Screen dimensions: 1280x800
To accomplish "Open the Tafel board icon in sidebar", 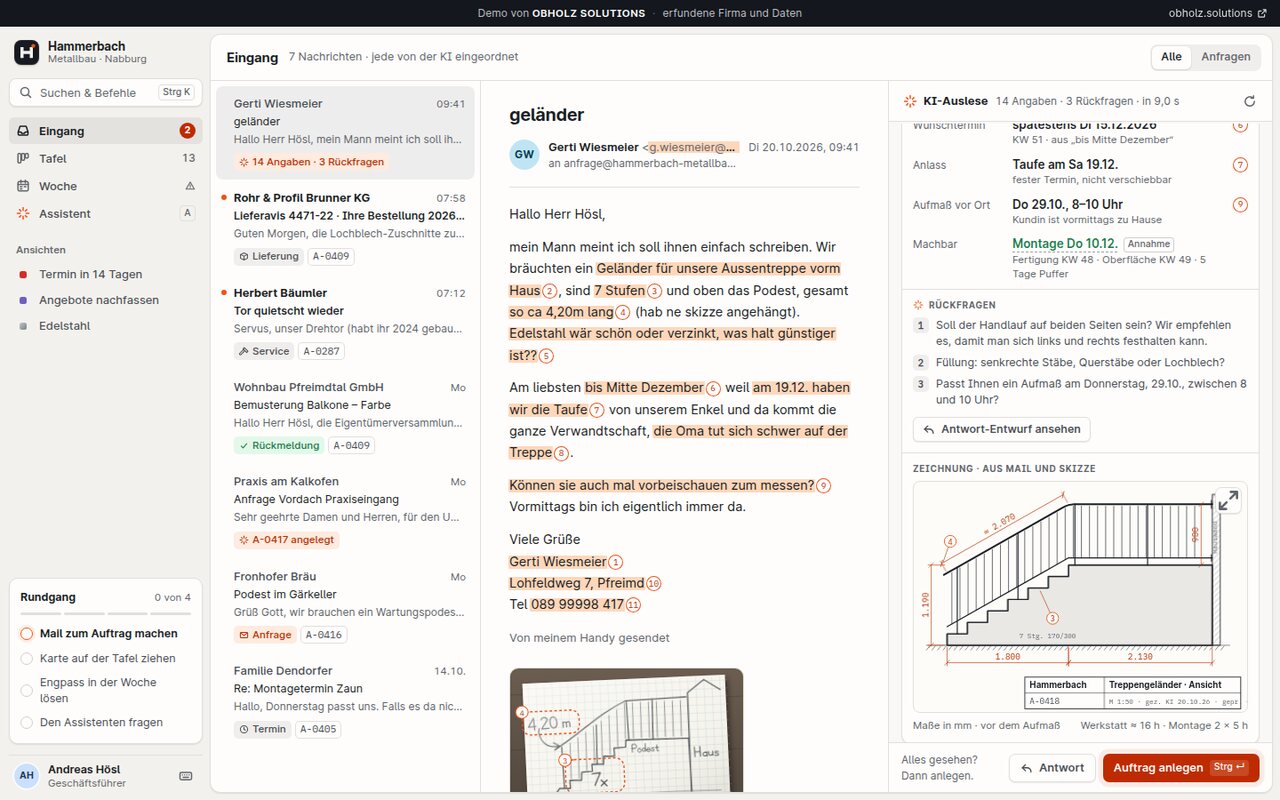I will (23, 158).
